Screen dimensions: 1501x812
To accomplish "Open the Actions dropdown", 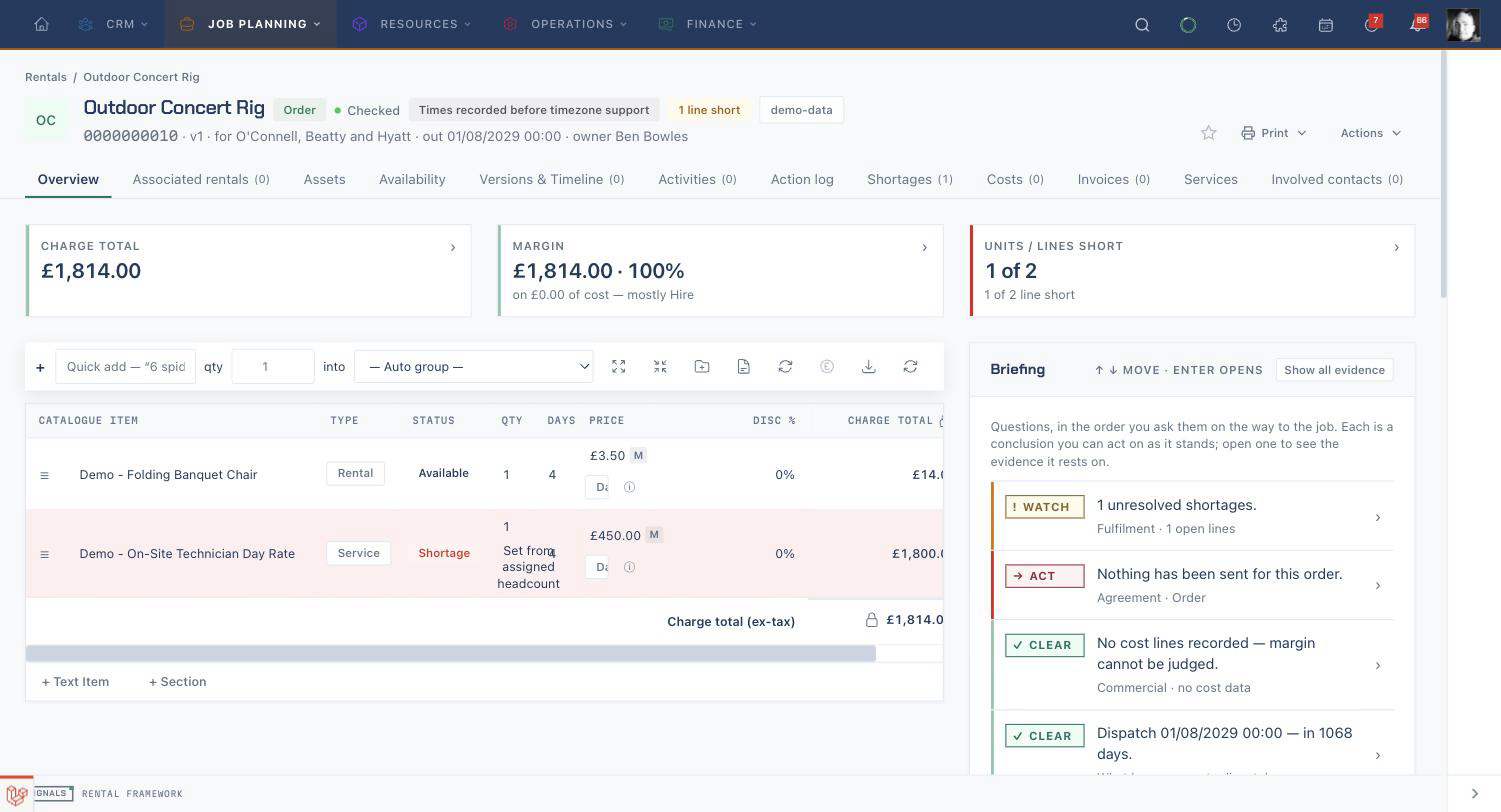I will 1370,133.
